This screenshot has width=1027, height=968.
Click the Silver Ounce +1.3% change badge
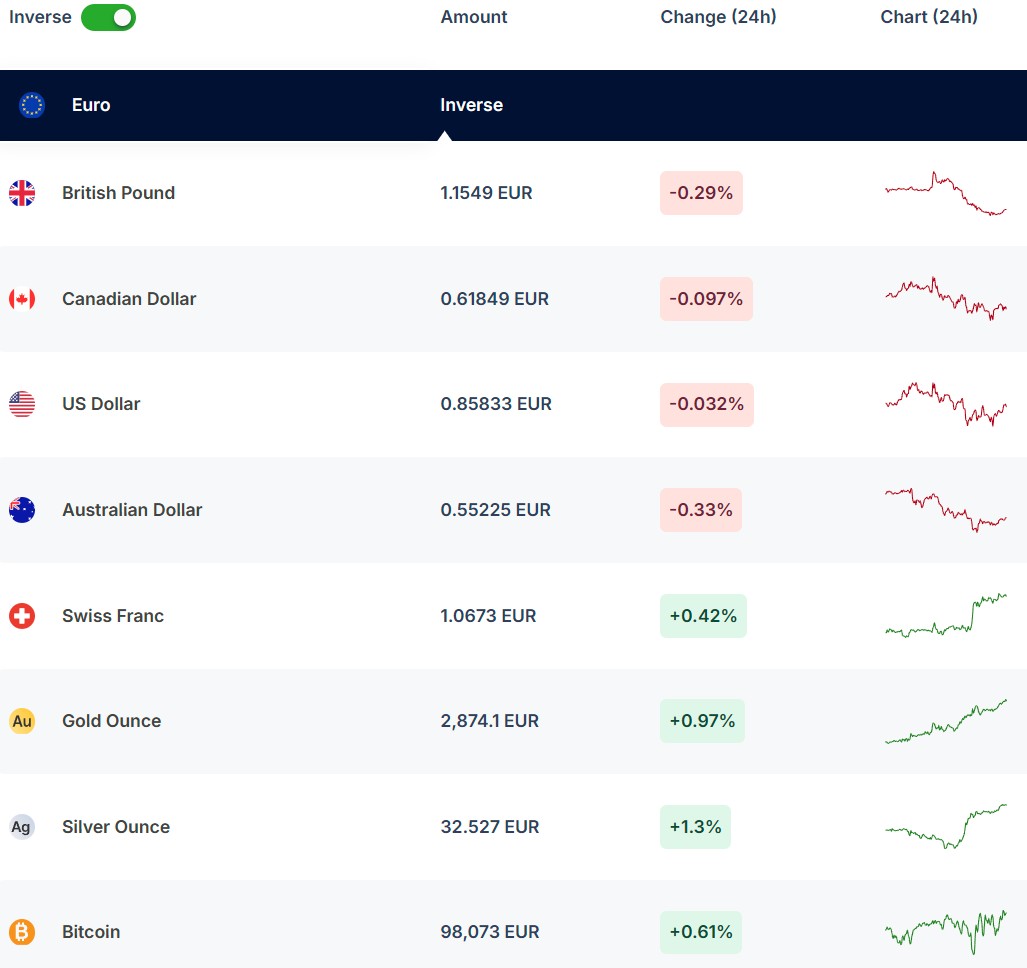695,827
